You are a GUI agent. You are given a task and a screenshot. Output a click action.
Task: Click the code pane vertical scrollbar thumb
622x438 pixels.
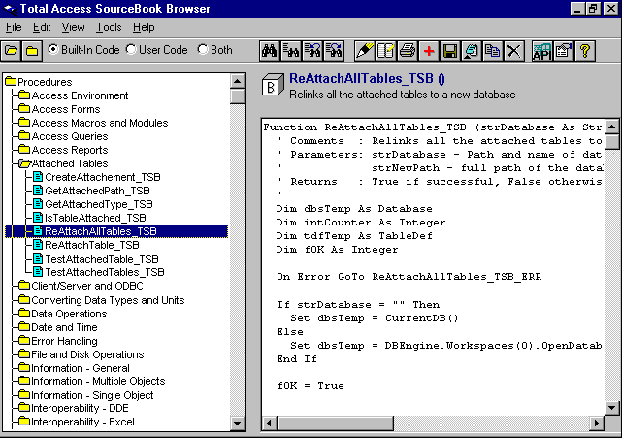(x=612, y=142)
